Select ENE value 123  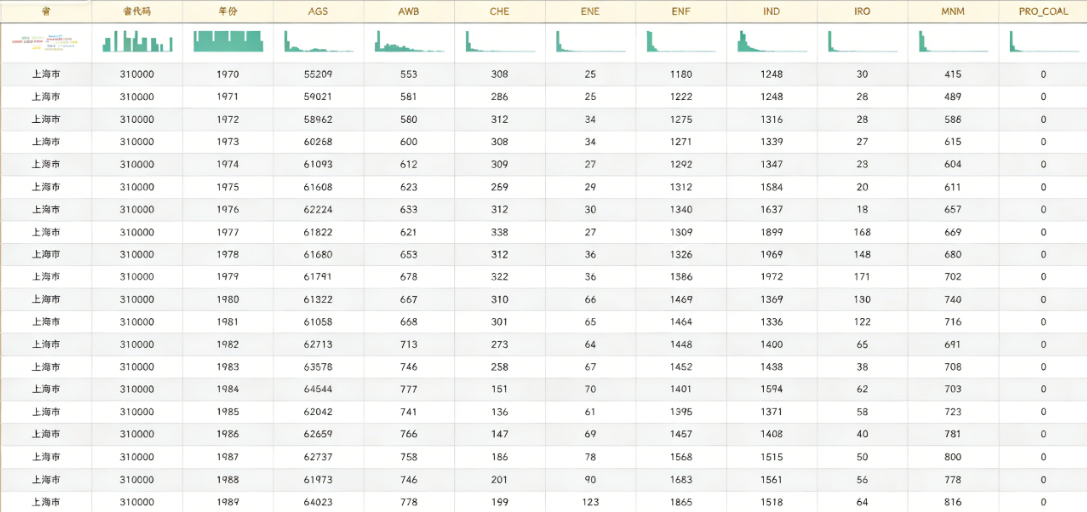[x=590, y=502]
